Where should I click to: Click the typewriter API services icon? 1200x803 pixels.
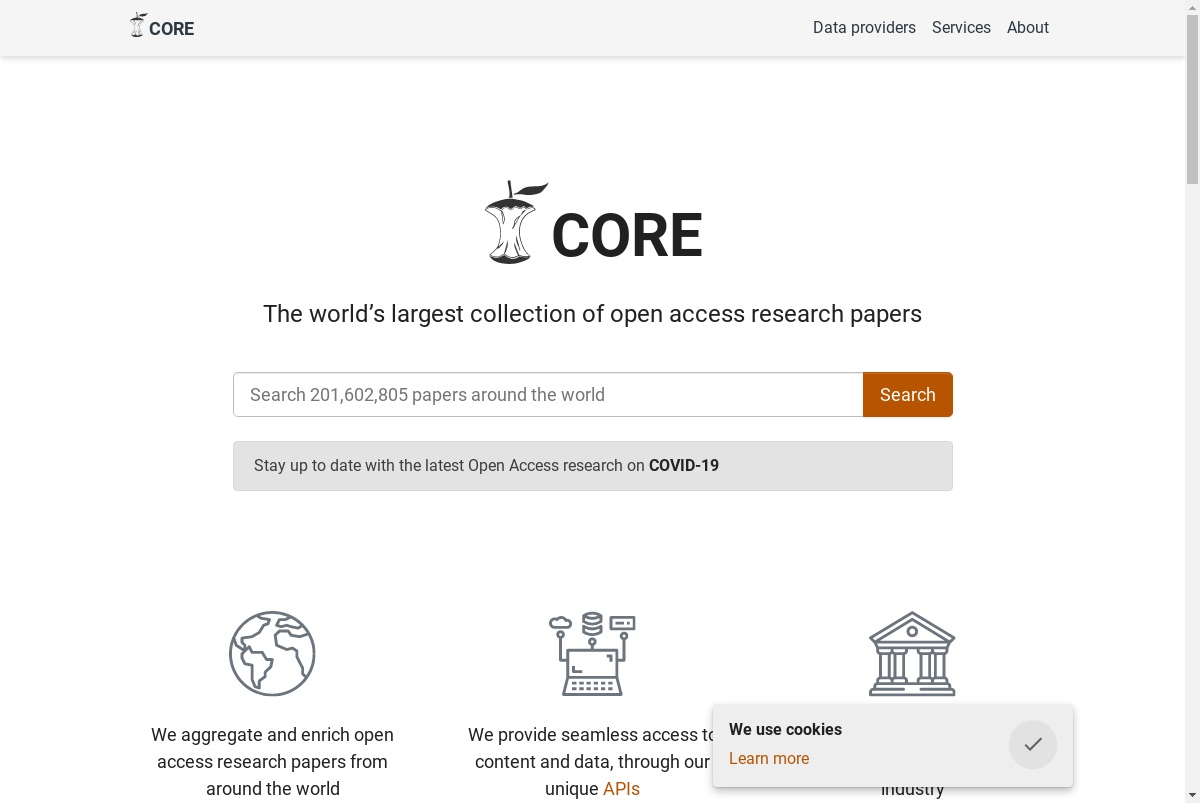click(592, 654)
